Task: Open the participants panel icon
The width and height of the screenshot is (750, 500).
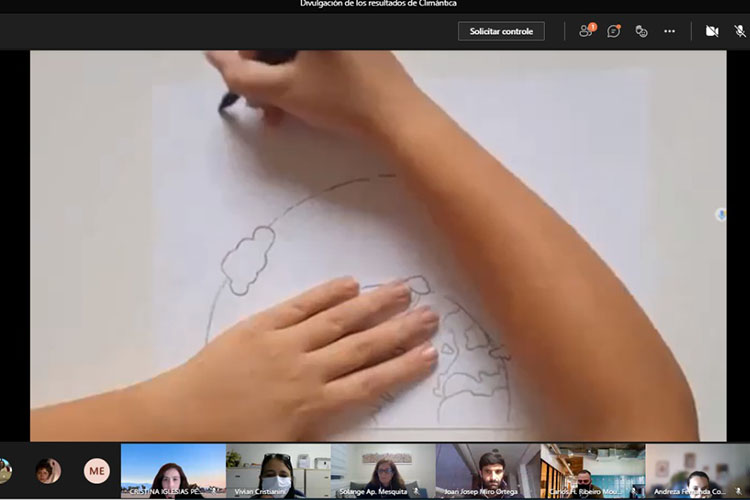Action: (x=586, y=31)
